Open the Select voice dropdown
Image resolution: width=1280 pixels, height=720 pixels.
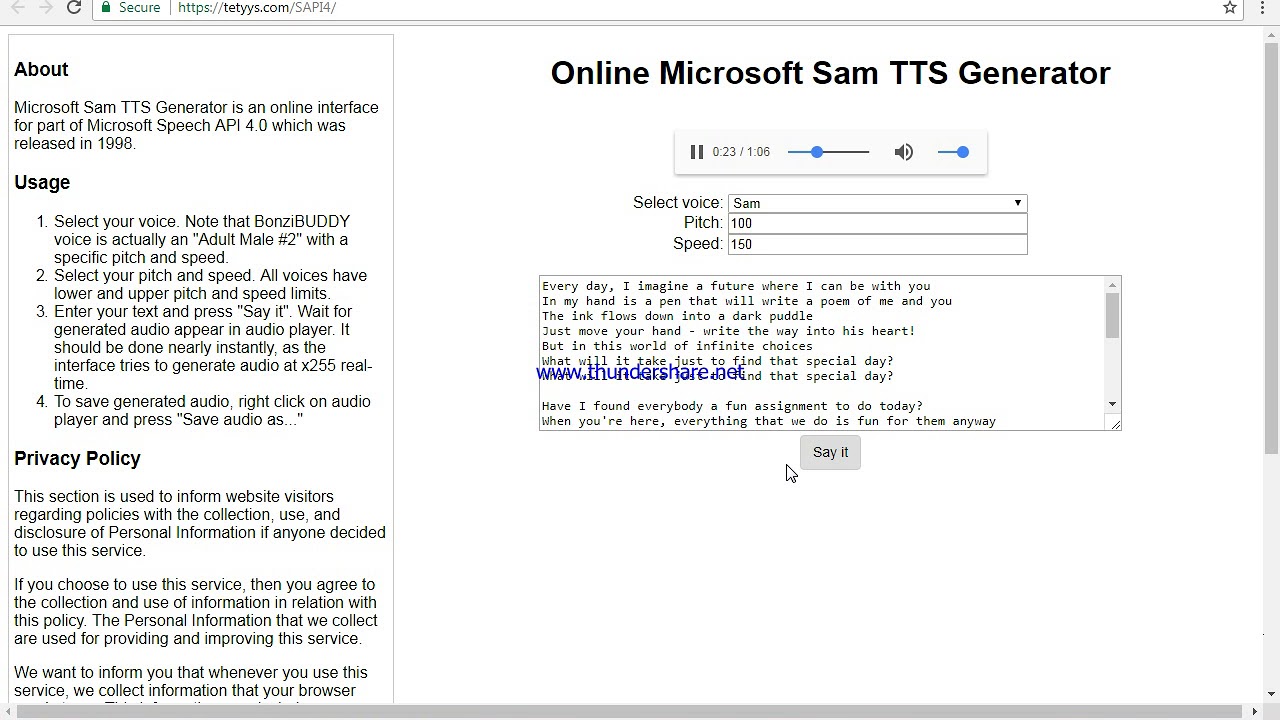click(x=877, y=203)
